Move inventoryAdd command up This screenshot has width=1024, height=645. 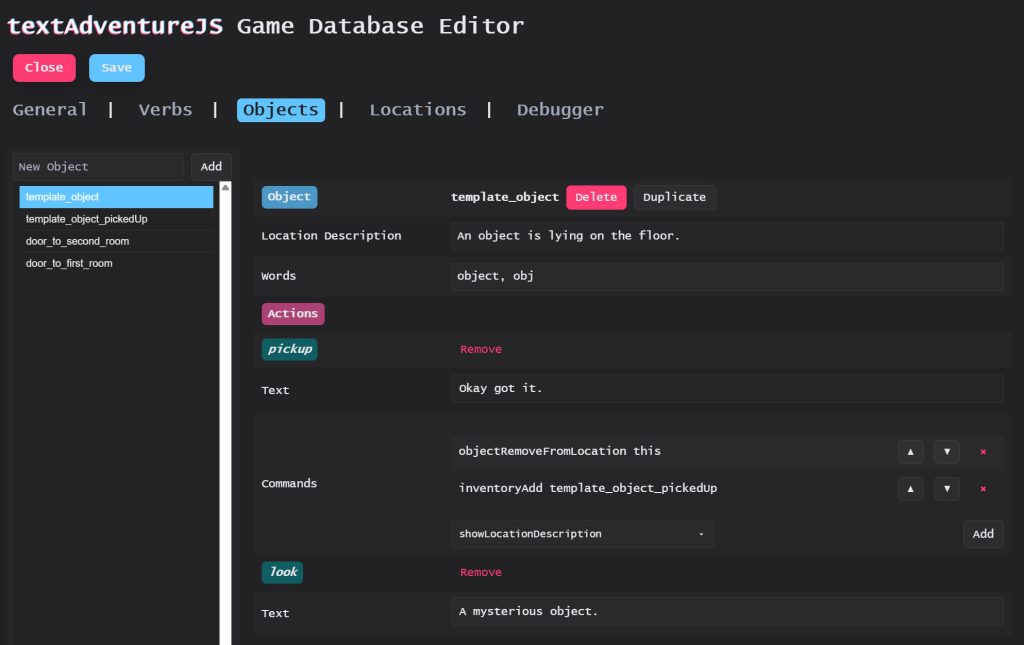pyautogui.click(x=910, y=489)
